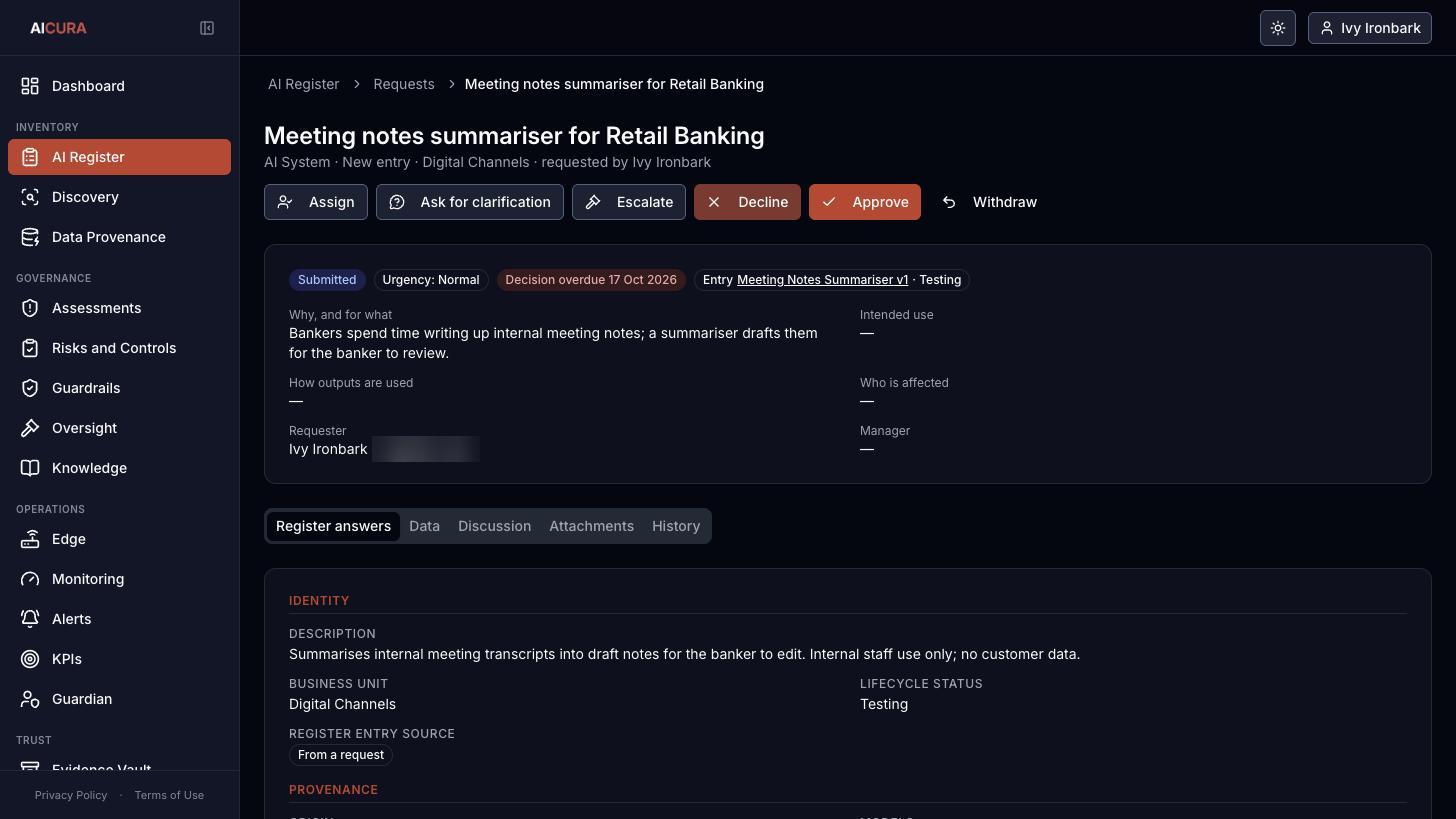Click the clarification question-mark icon
Image resolution: width=1456 pixels, height=819 pixels.
click(397, 202)
